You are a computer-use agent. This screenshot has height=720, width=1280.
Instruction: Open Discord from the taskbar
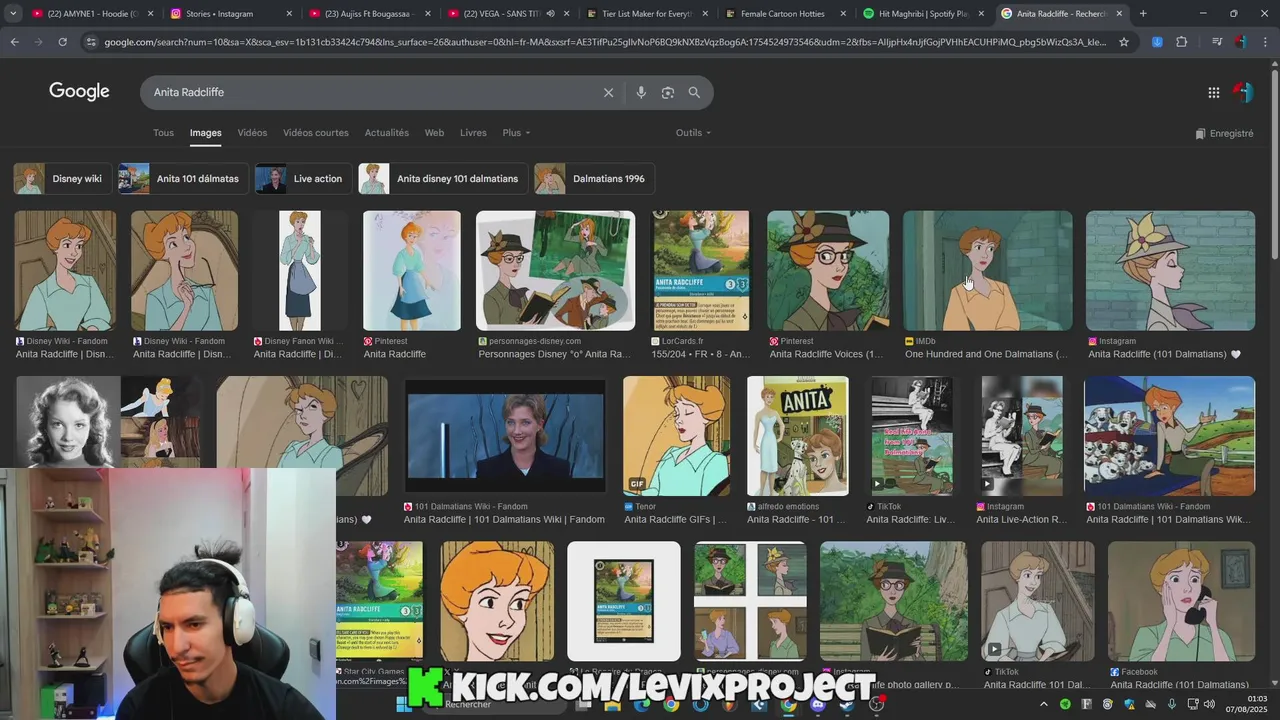point(817,704)
